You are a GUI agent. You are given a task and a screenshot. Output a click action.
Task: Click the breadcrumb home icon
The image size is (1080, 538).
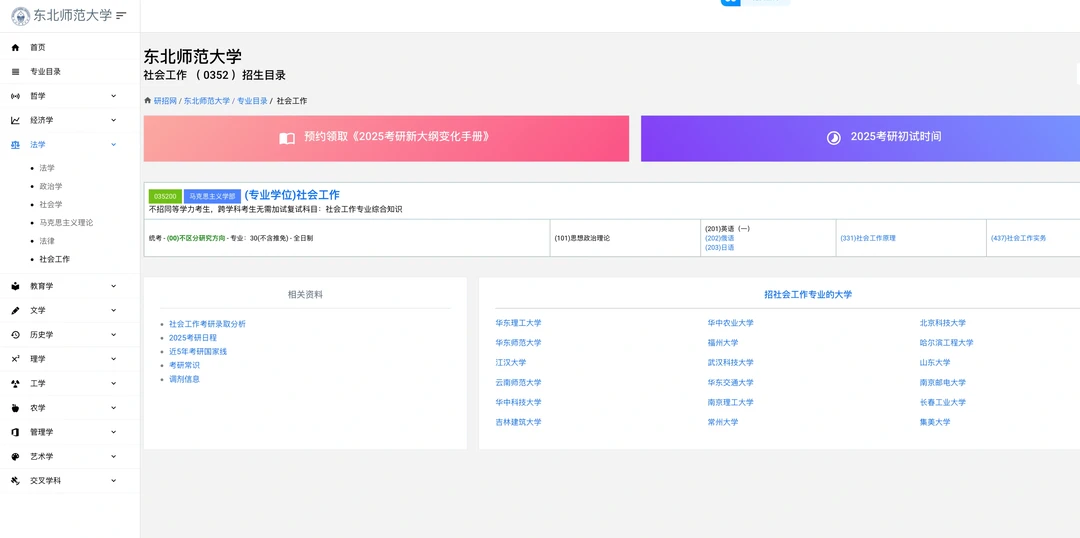(x=147, y=101)
